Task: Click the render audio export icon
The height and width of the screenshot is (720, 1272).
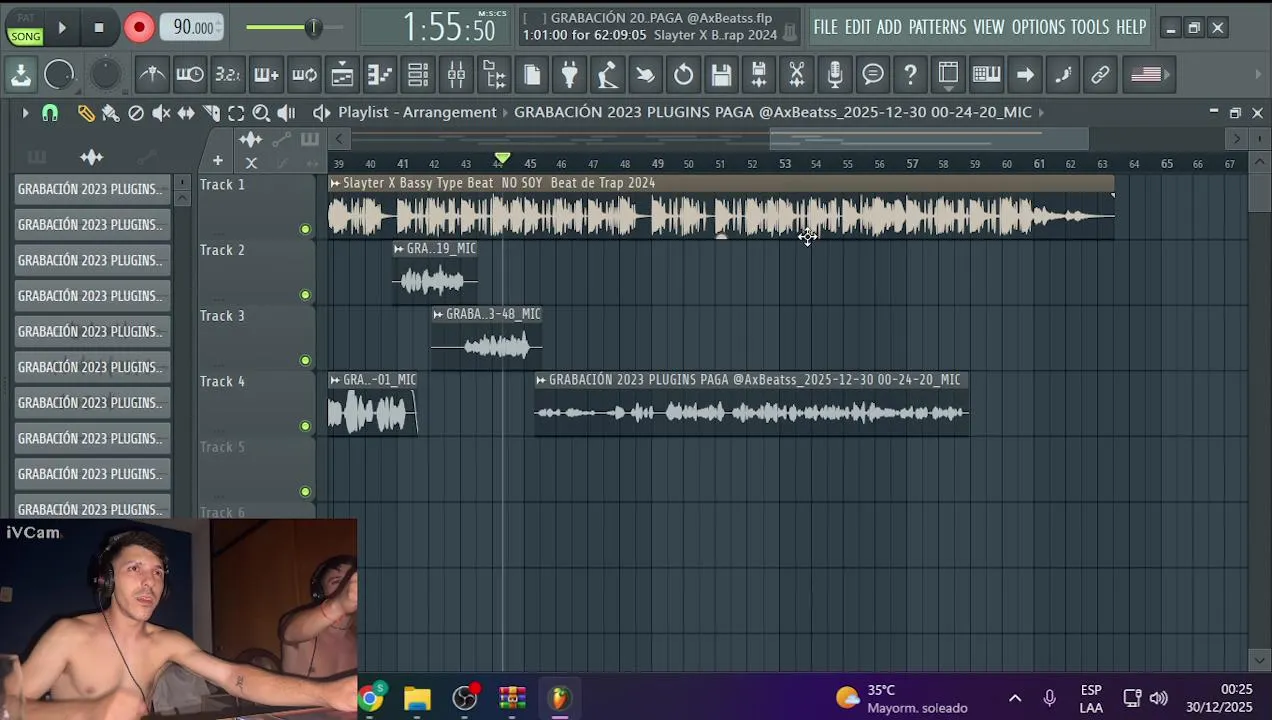Action: pyautogui.click(x=759, y=74)
